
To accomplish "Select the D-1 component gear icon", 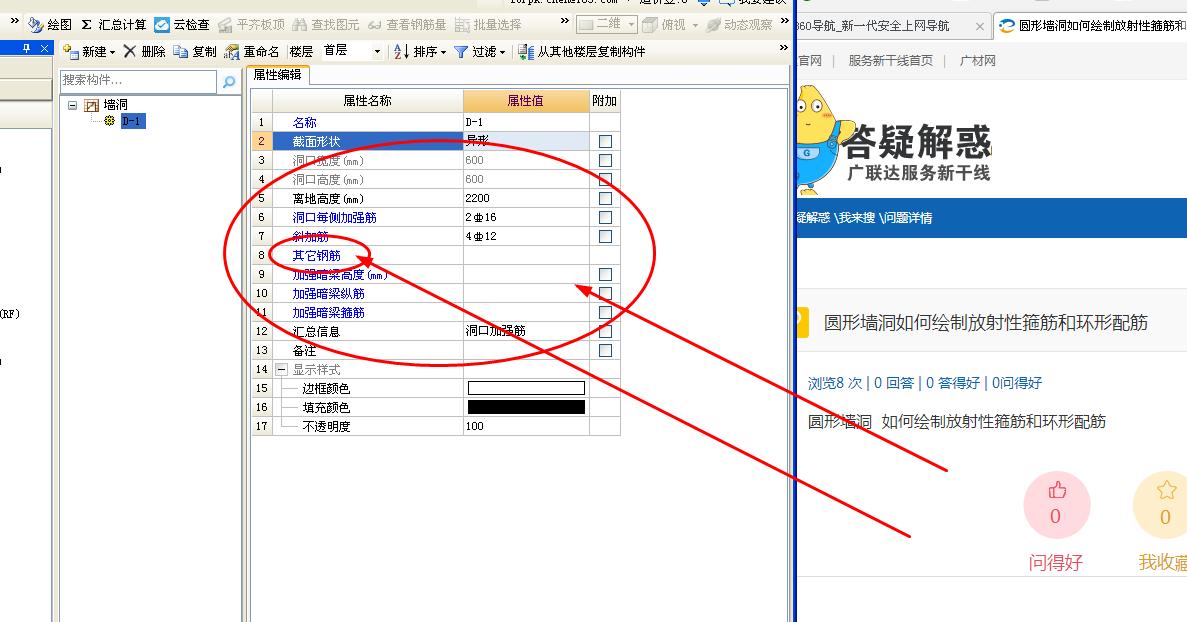I will [x=110, y=120].
